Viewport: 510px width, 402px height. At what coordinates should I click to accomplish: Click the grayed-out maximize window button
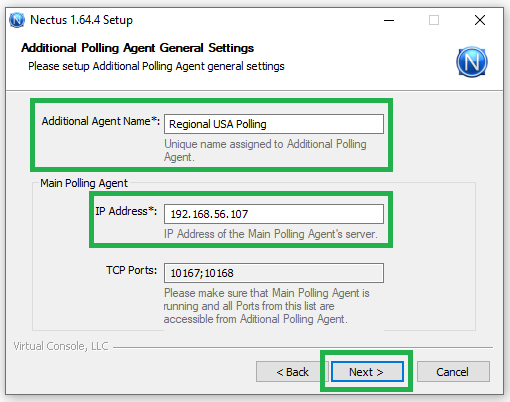(434, 20)
